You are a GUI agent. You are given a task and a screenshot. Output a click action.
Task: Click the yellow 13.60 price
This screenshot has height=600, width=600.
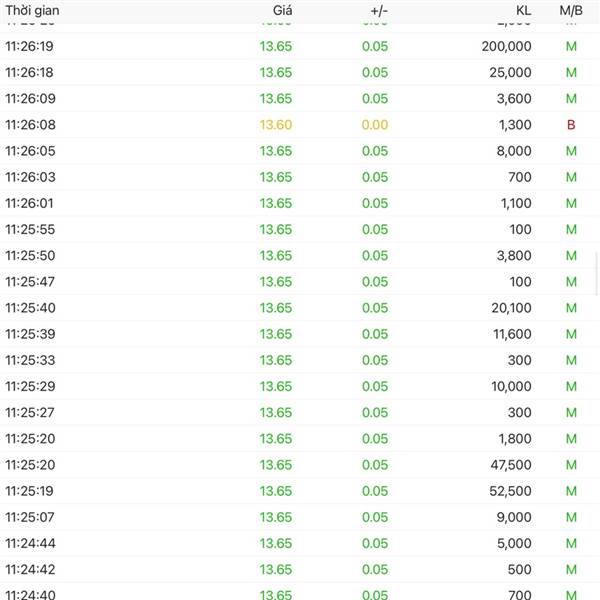(276, 125)
